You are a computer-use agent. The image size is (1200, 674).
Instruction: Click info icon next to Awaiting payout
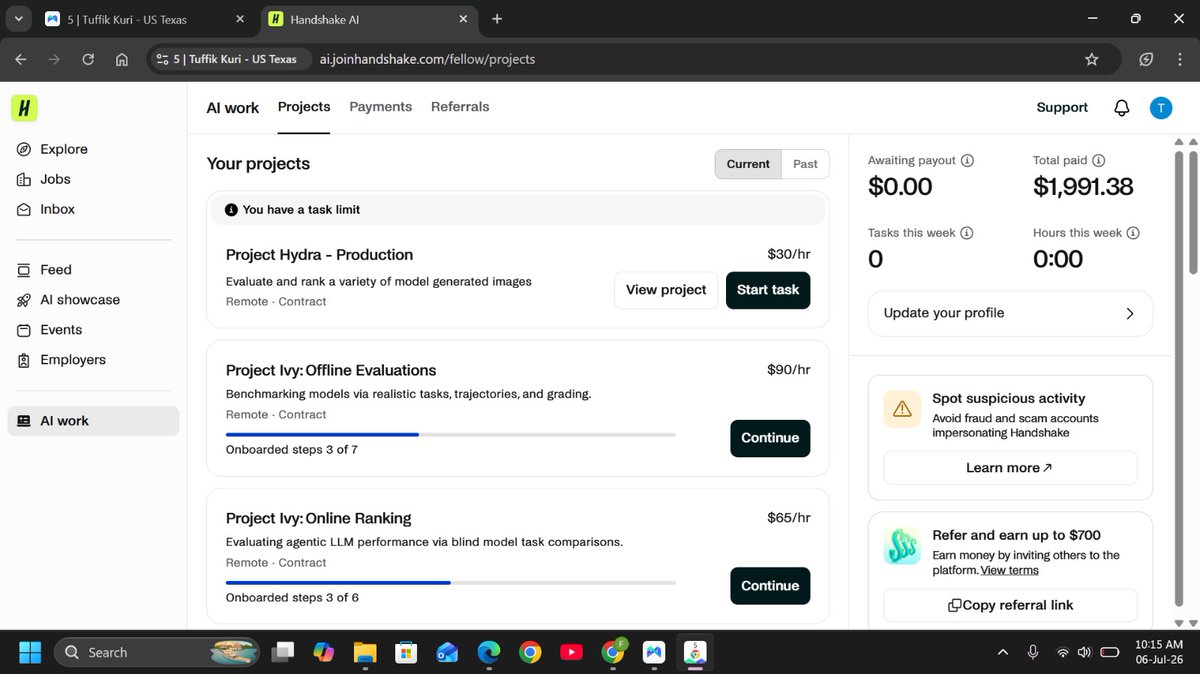pos(967,160)
